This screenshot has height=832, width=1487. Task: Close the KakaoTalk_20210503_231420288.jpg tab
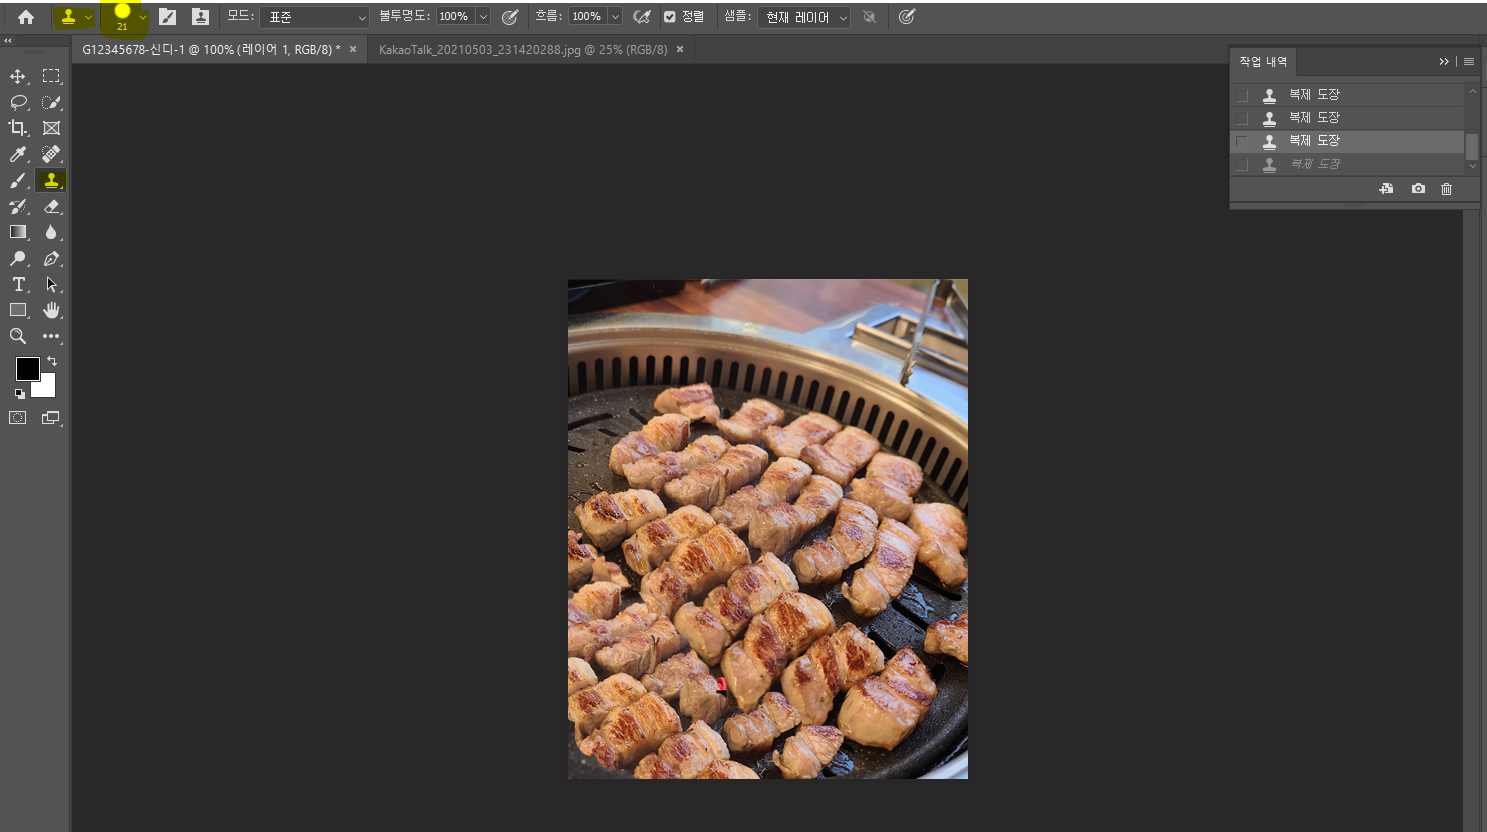680,49
